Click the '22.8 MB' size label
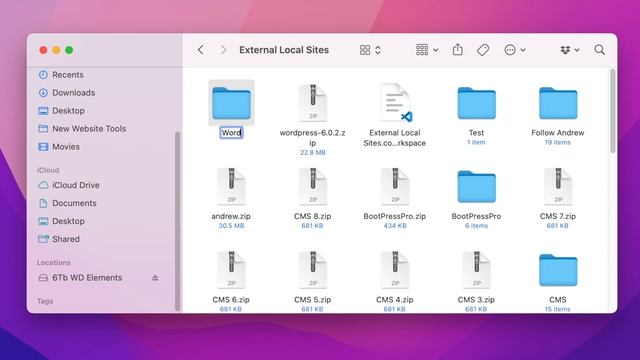This screenshot has width=640, height=360. click(313, 152)
